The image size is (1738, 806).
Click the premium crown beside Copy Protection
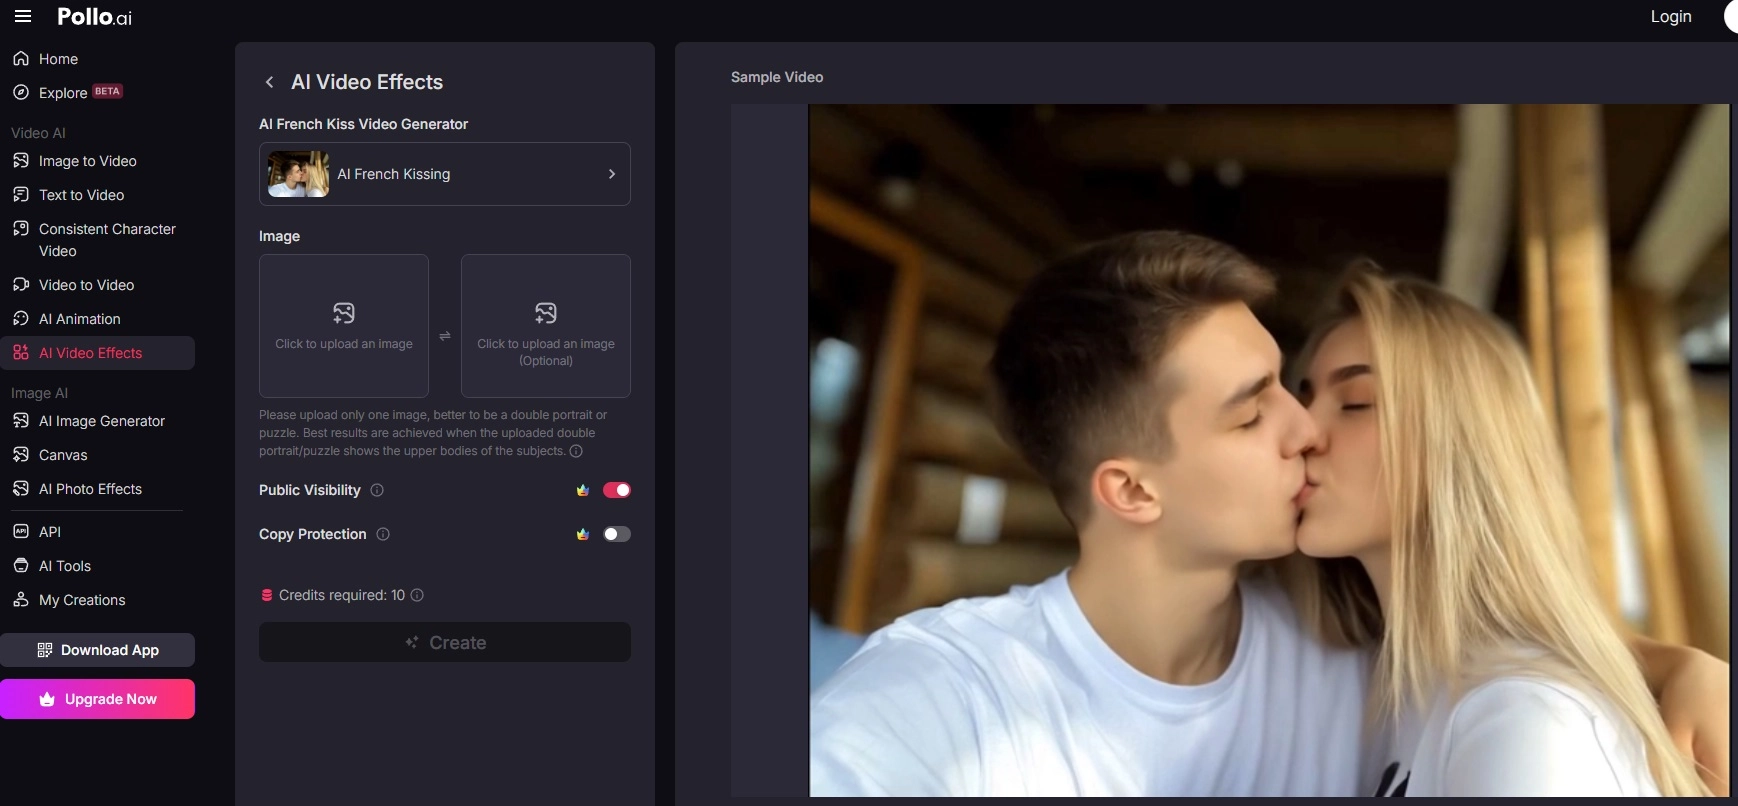583,534
